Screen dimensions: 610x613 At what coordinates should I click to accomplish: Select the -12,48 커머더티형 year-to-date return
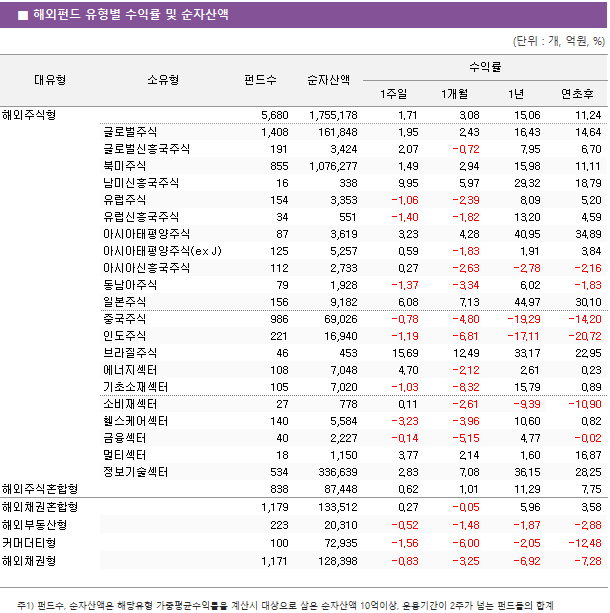click(585, 543)
